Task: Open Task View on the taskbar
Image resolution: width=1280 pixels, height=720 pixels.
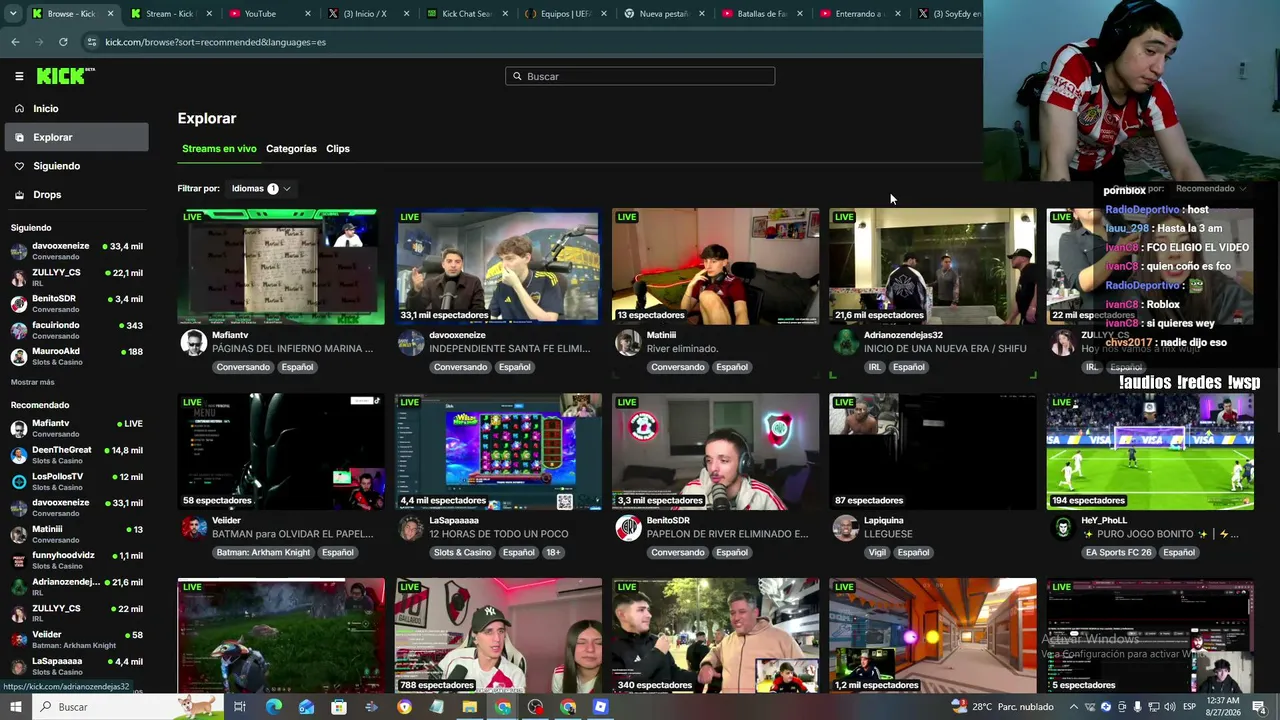Action: pyautogui.click(x=240, y=707)
